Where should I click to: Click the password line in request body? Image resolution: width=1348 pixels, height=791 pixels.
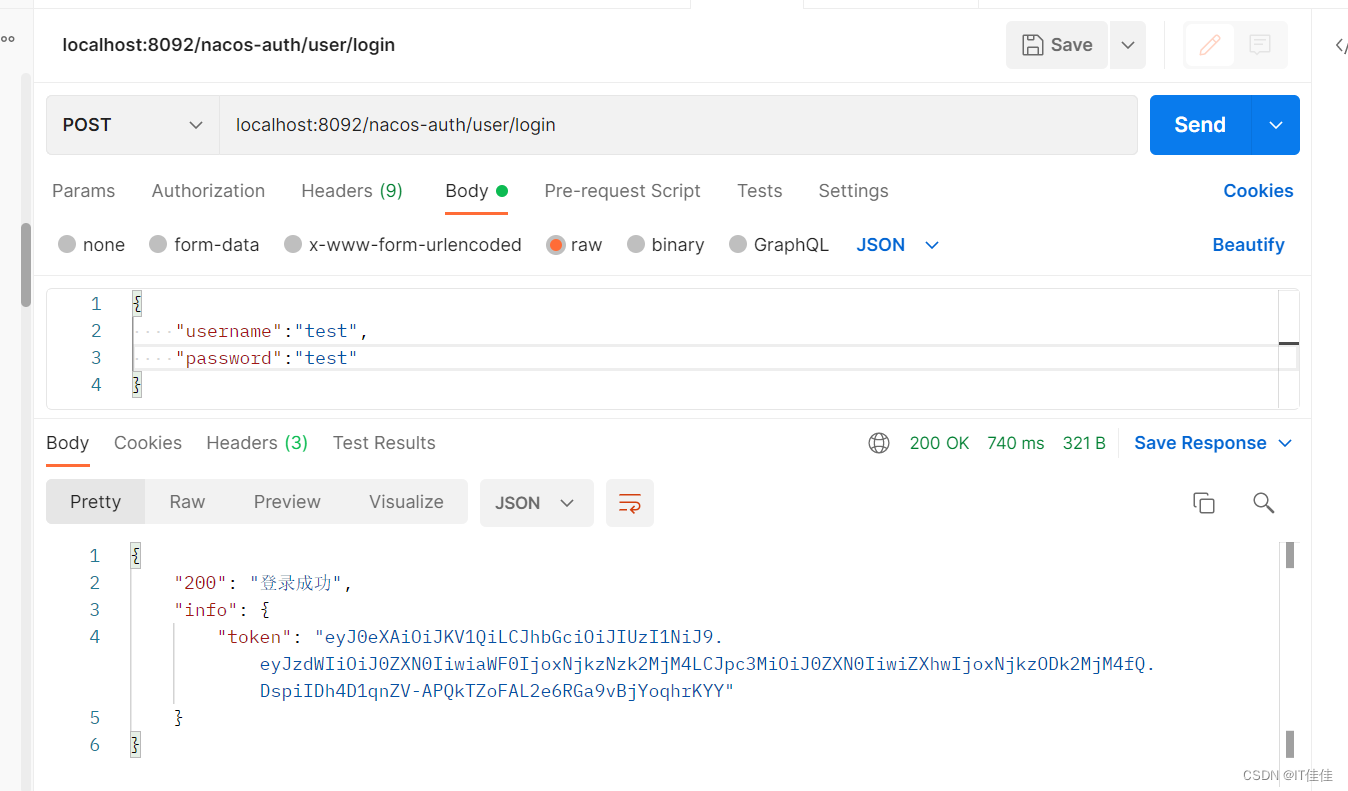266,358
